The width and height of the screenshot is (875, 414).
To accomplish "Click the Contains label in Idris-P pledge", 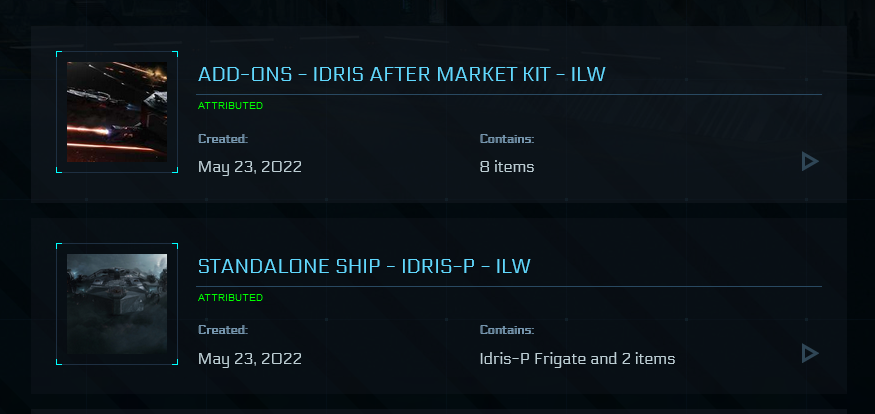I will (x=507, y=330).
